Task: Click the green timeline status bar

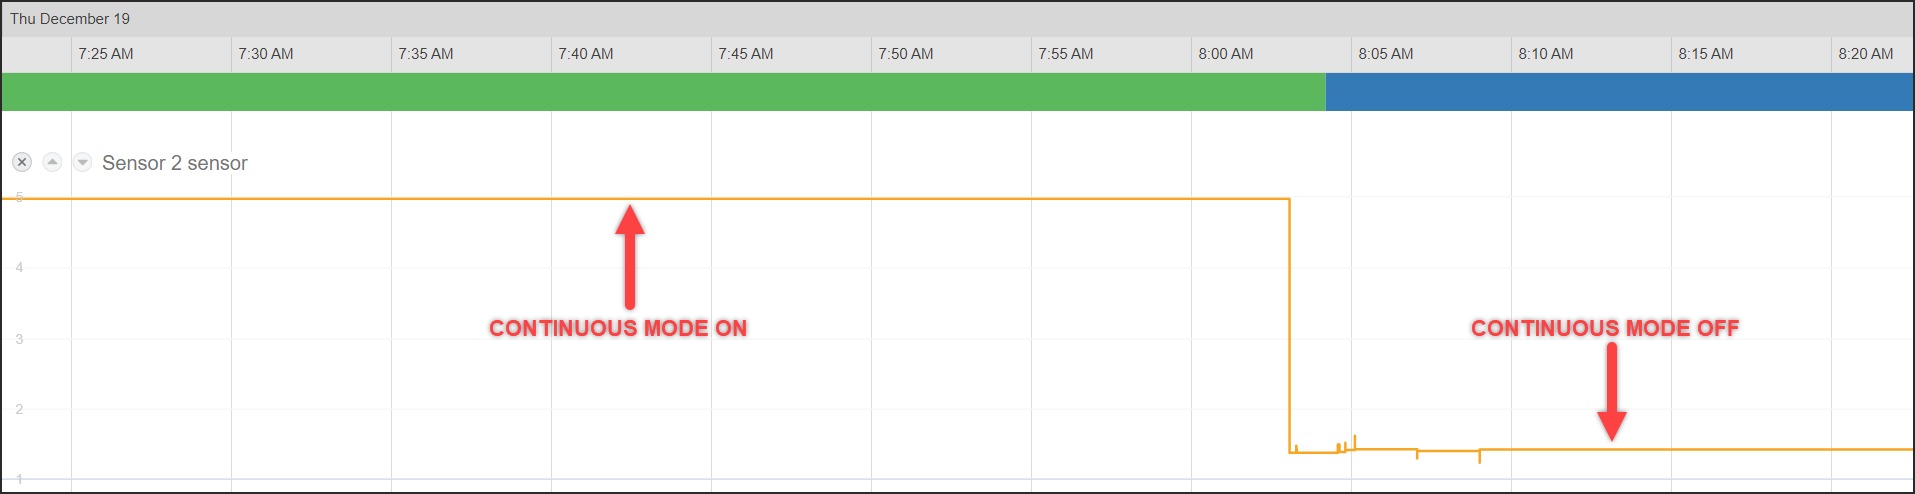Action: point(664,92)
